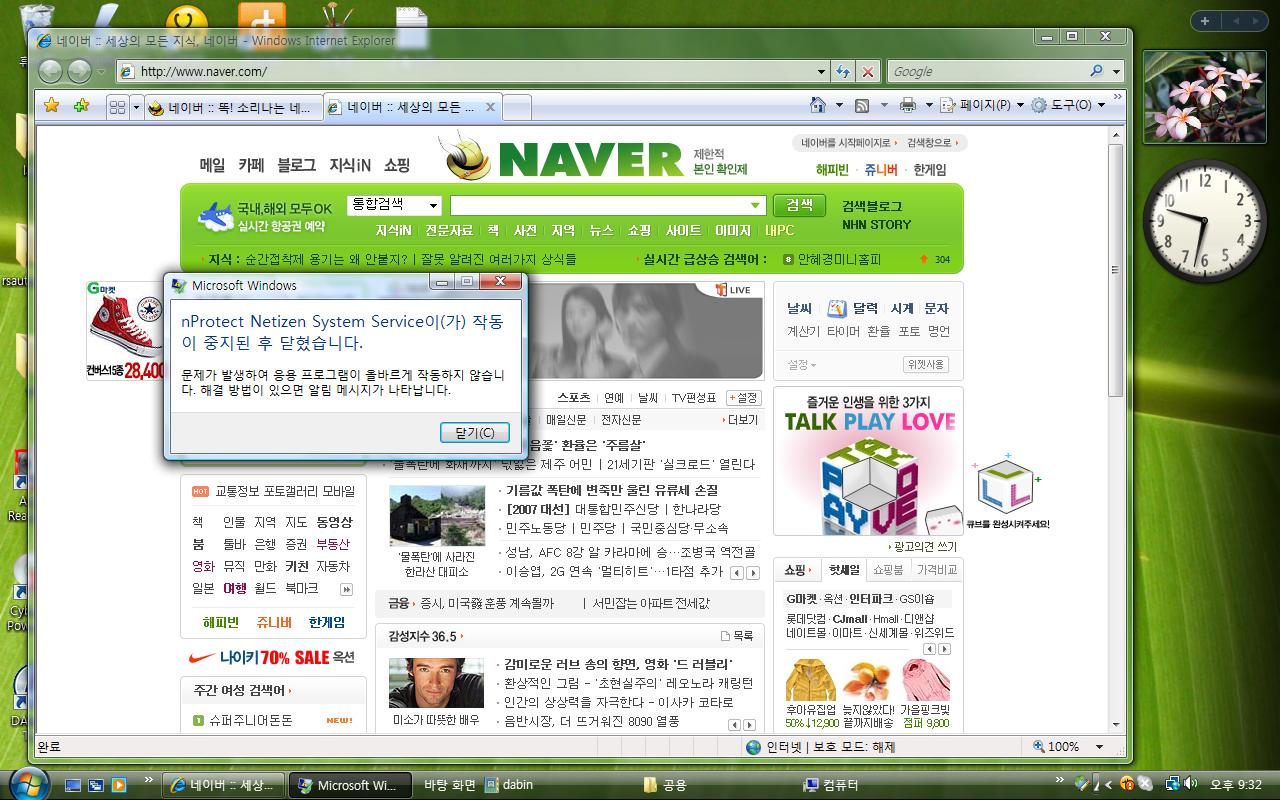This screenshot has height=800, width=1280.
Task: Open the 해피빈 link at top right
Action: tap(831, 170)
